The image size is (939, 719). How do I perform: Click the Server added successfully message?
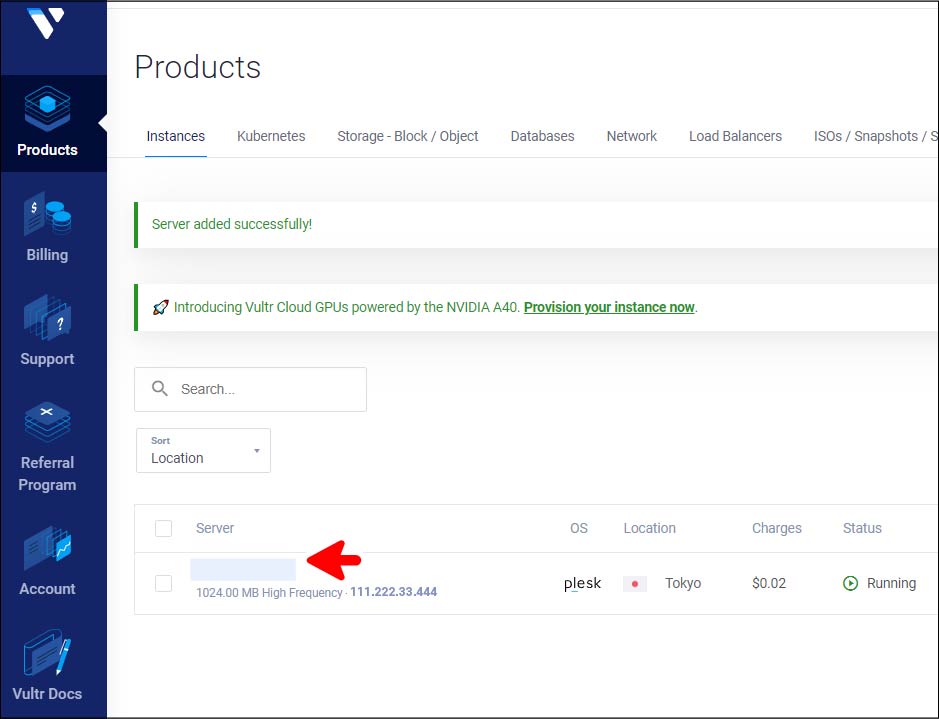[x=231, y=224]
